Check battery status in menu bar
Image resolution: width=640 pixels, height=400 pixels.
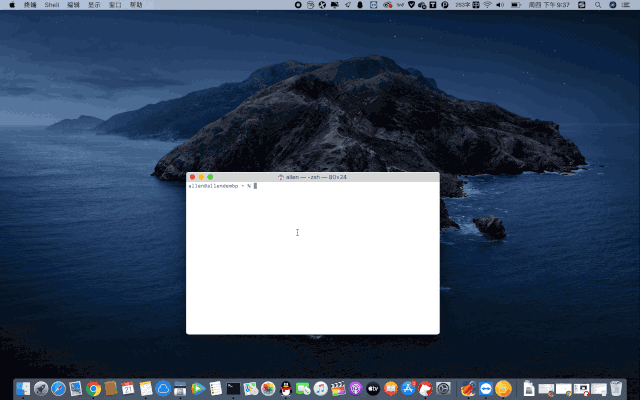516,5
